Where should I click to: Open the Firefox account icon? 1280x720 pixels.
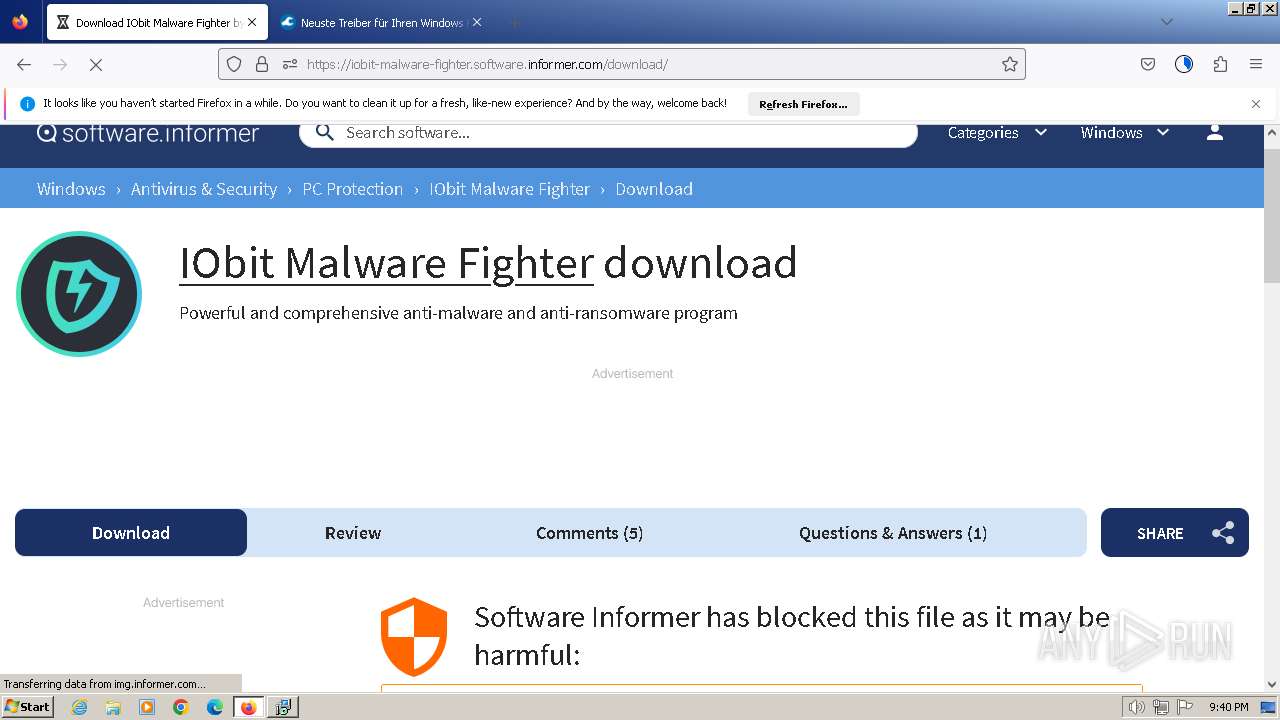(1184, 64)
